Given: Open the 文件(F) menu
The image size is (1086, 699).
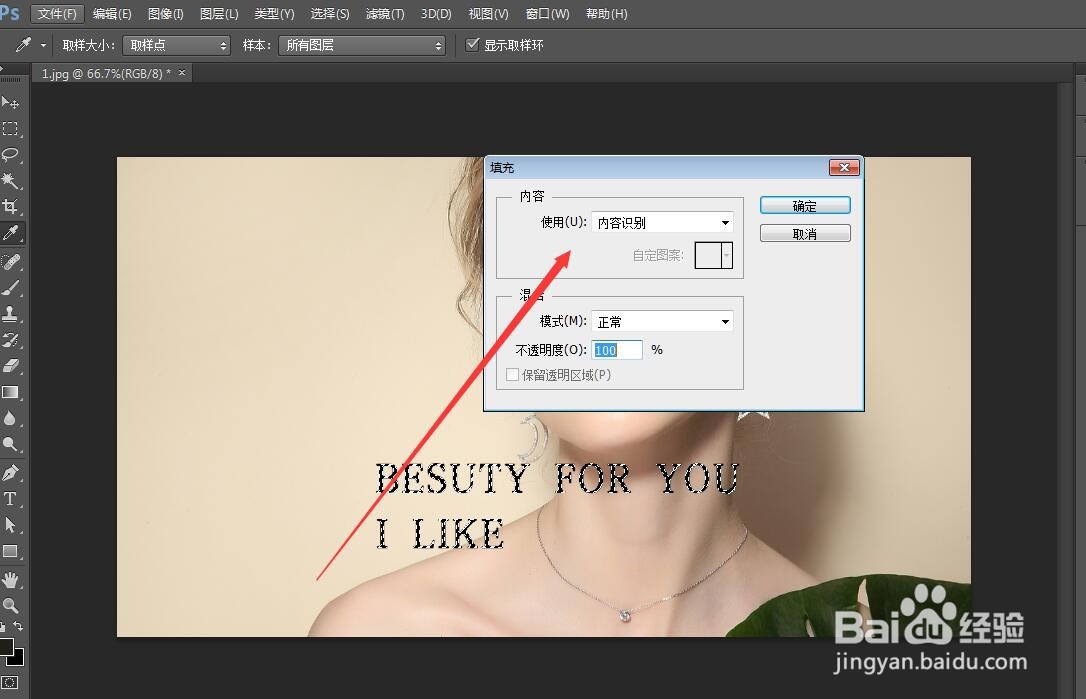Looking at the screenshot, I should click(57, 14).
